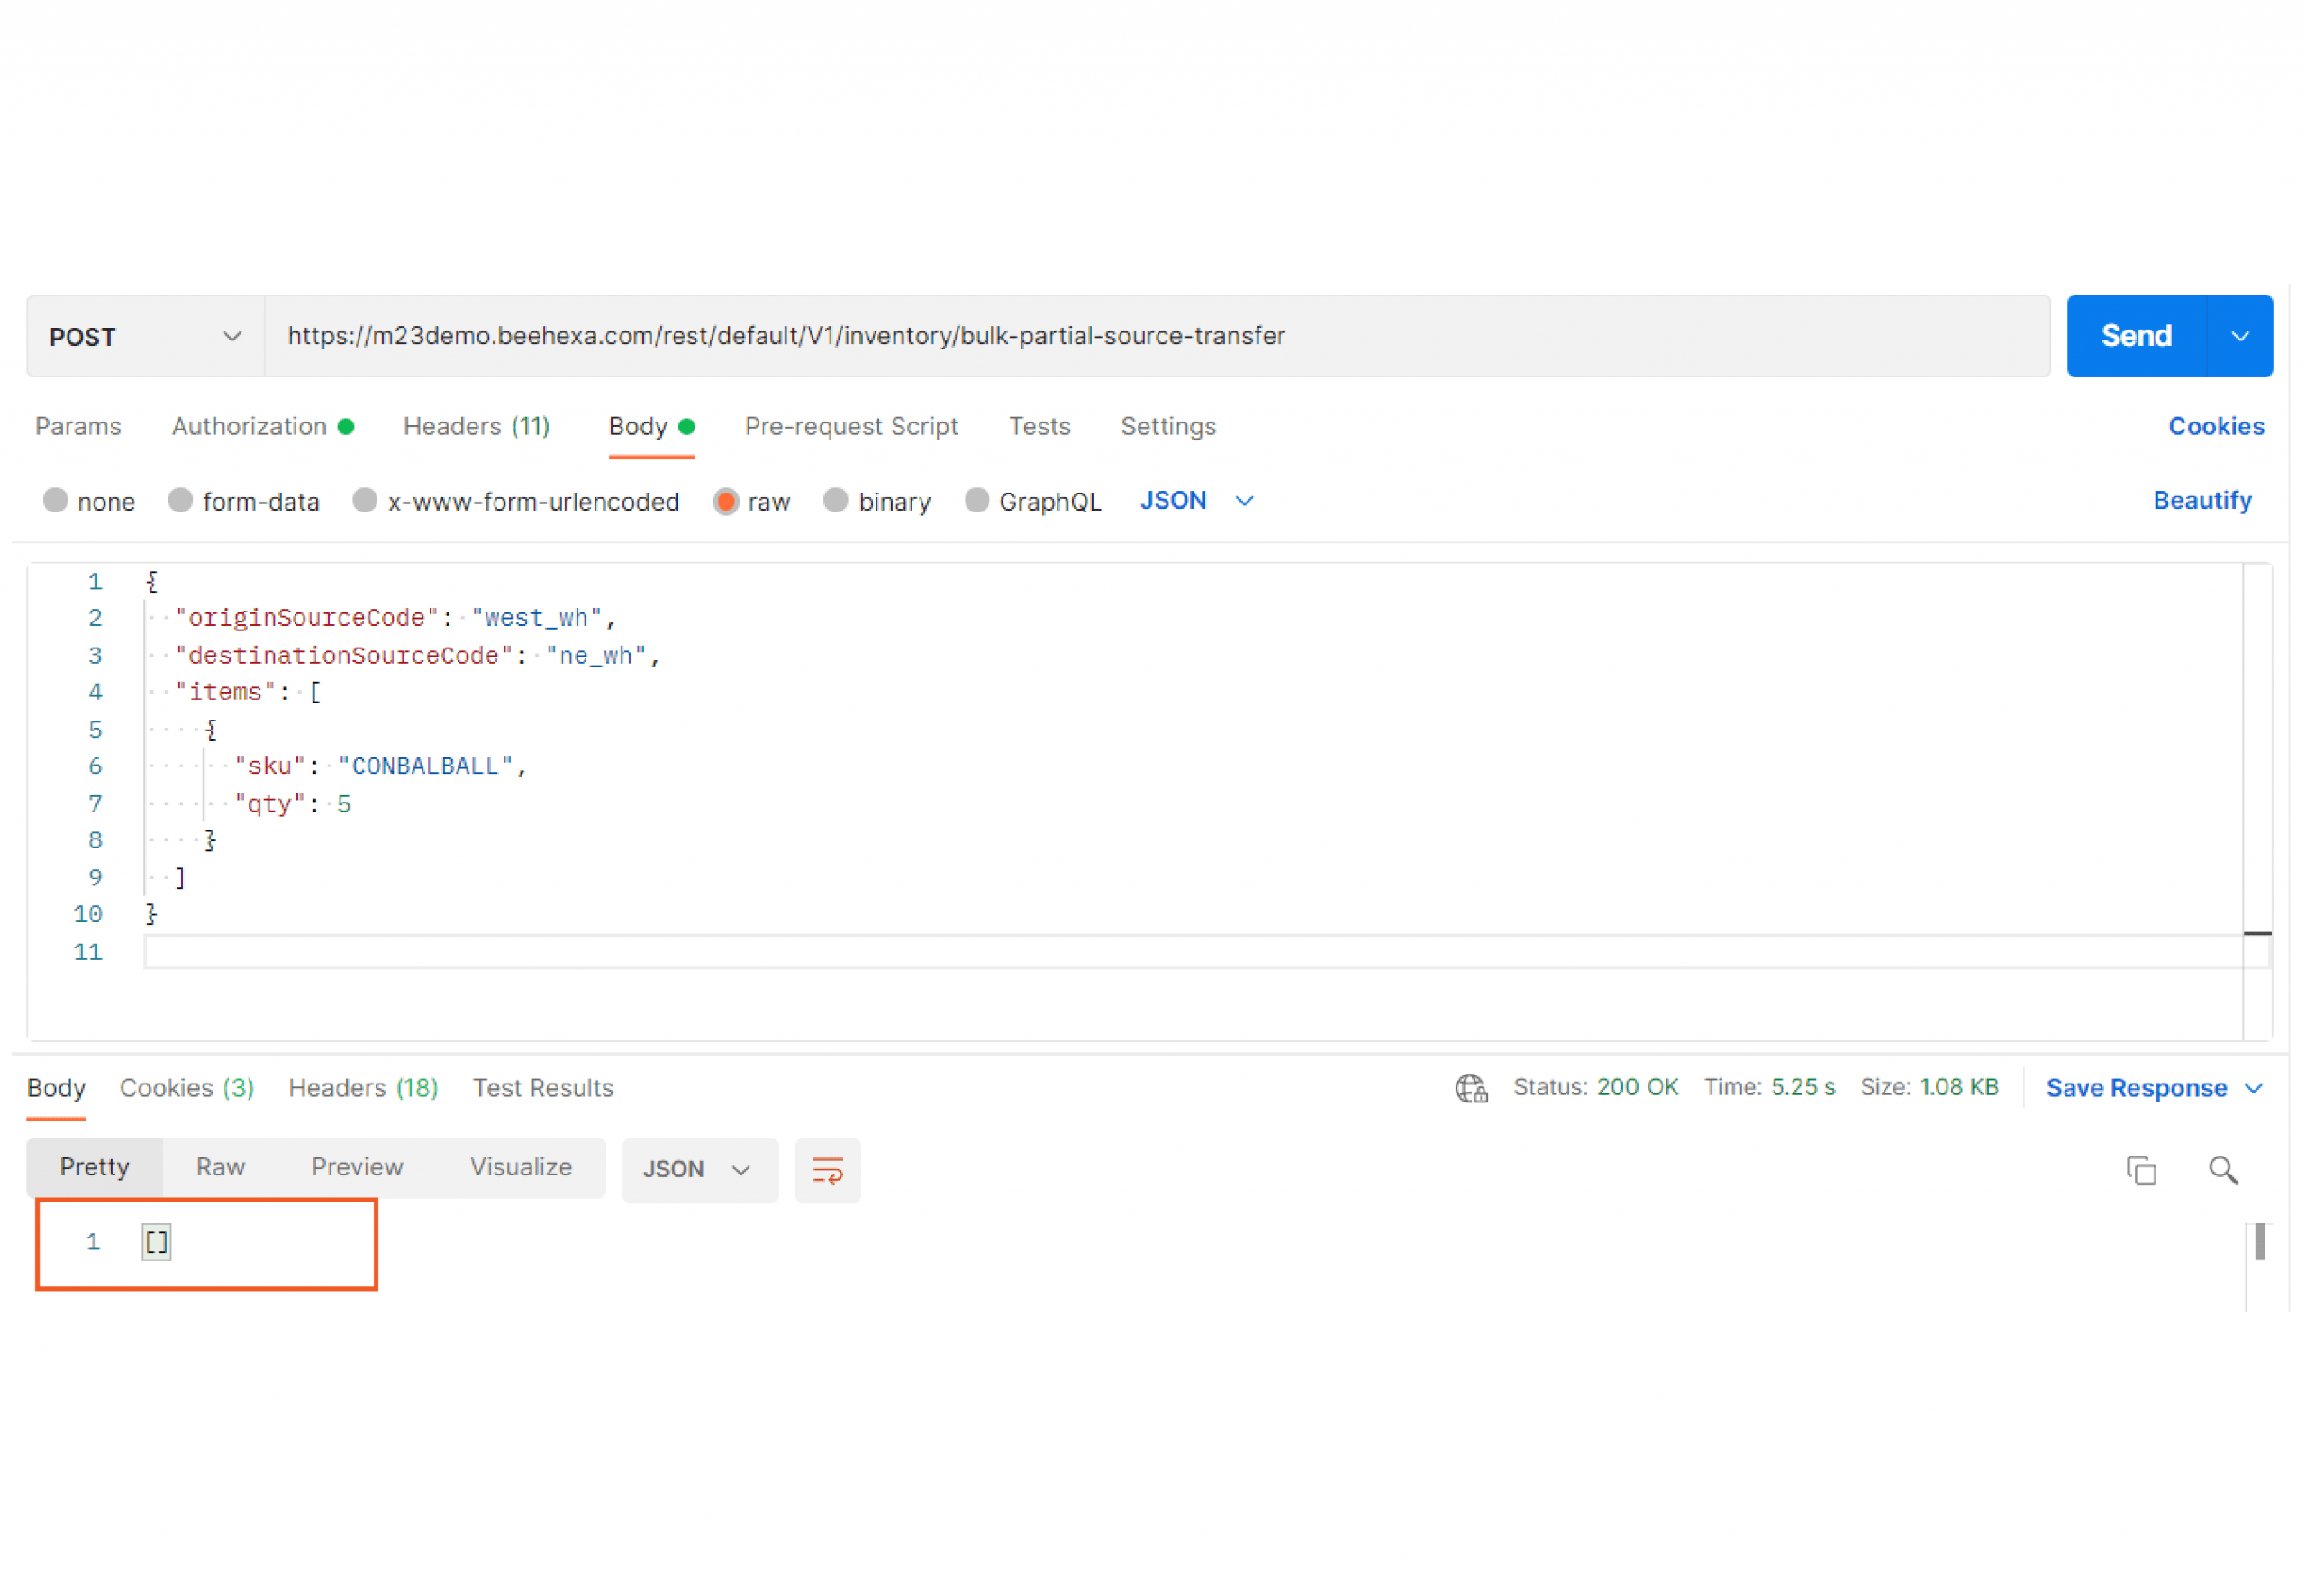The height and width of the screenshot is (1596, 2306).
Task: Select the GraphQL radio button
Action: (x=975, y=501)
